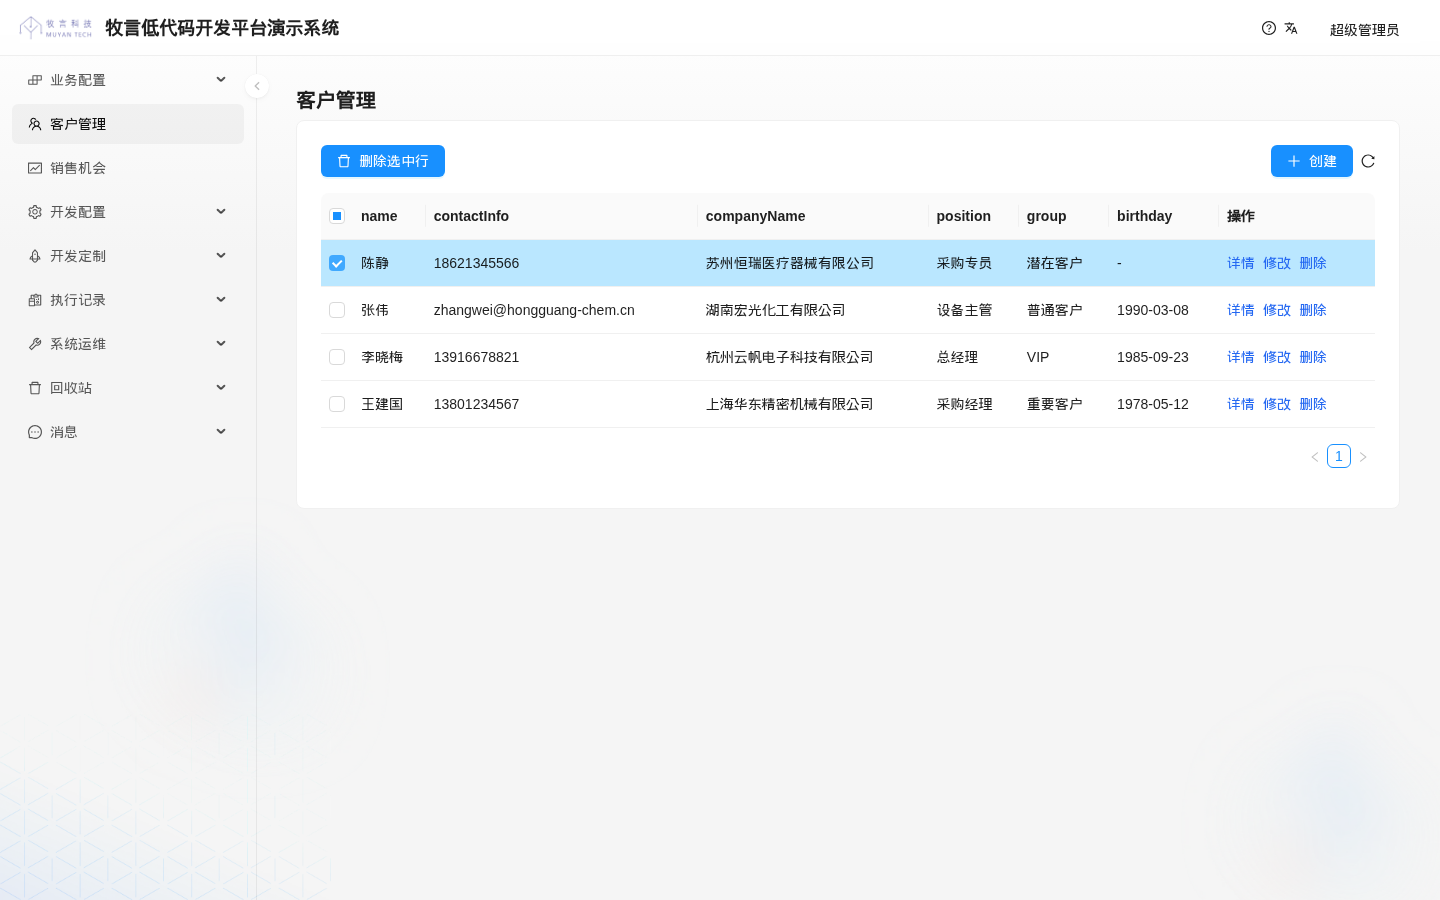Check the row checkbox for 李晓梅
1440x900 pixels.
pyautogui.click(x=337, y=357)
